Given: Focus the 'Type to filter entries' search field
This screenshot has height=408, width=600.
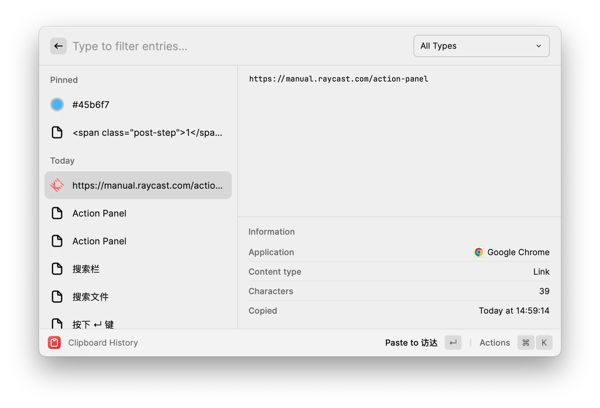Looking at the screenshot, I should tap(130, 46).
